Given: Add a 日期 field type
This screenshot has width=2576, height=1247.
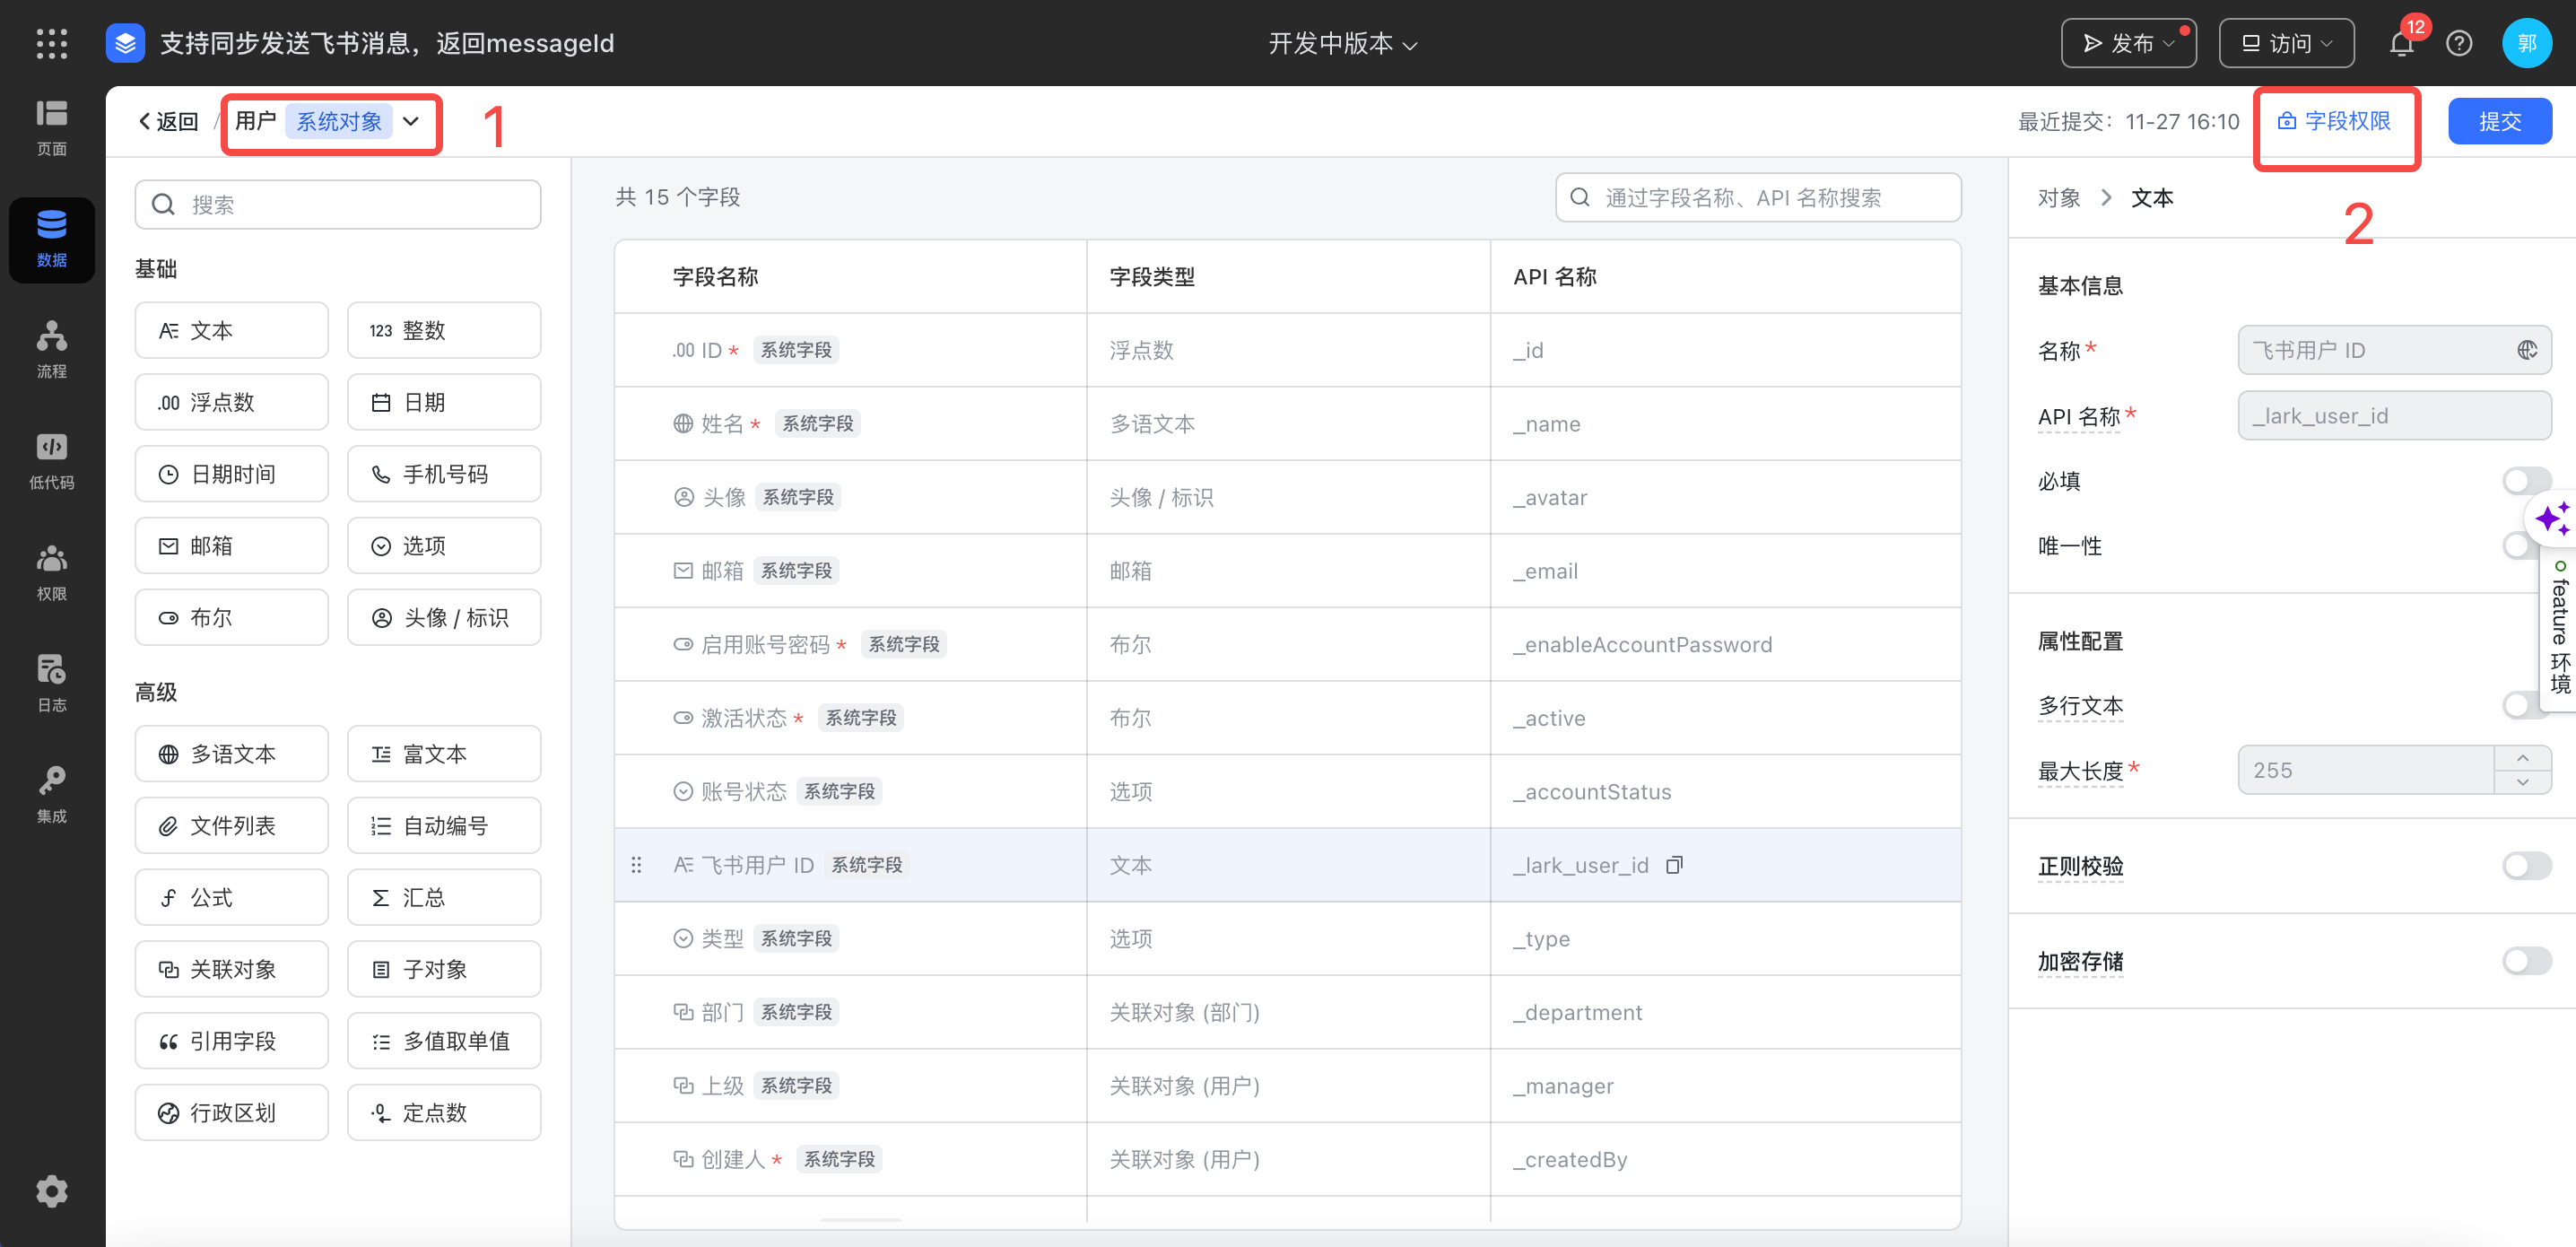Looking at the screenshot, I should tap(444, 402).
